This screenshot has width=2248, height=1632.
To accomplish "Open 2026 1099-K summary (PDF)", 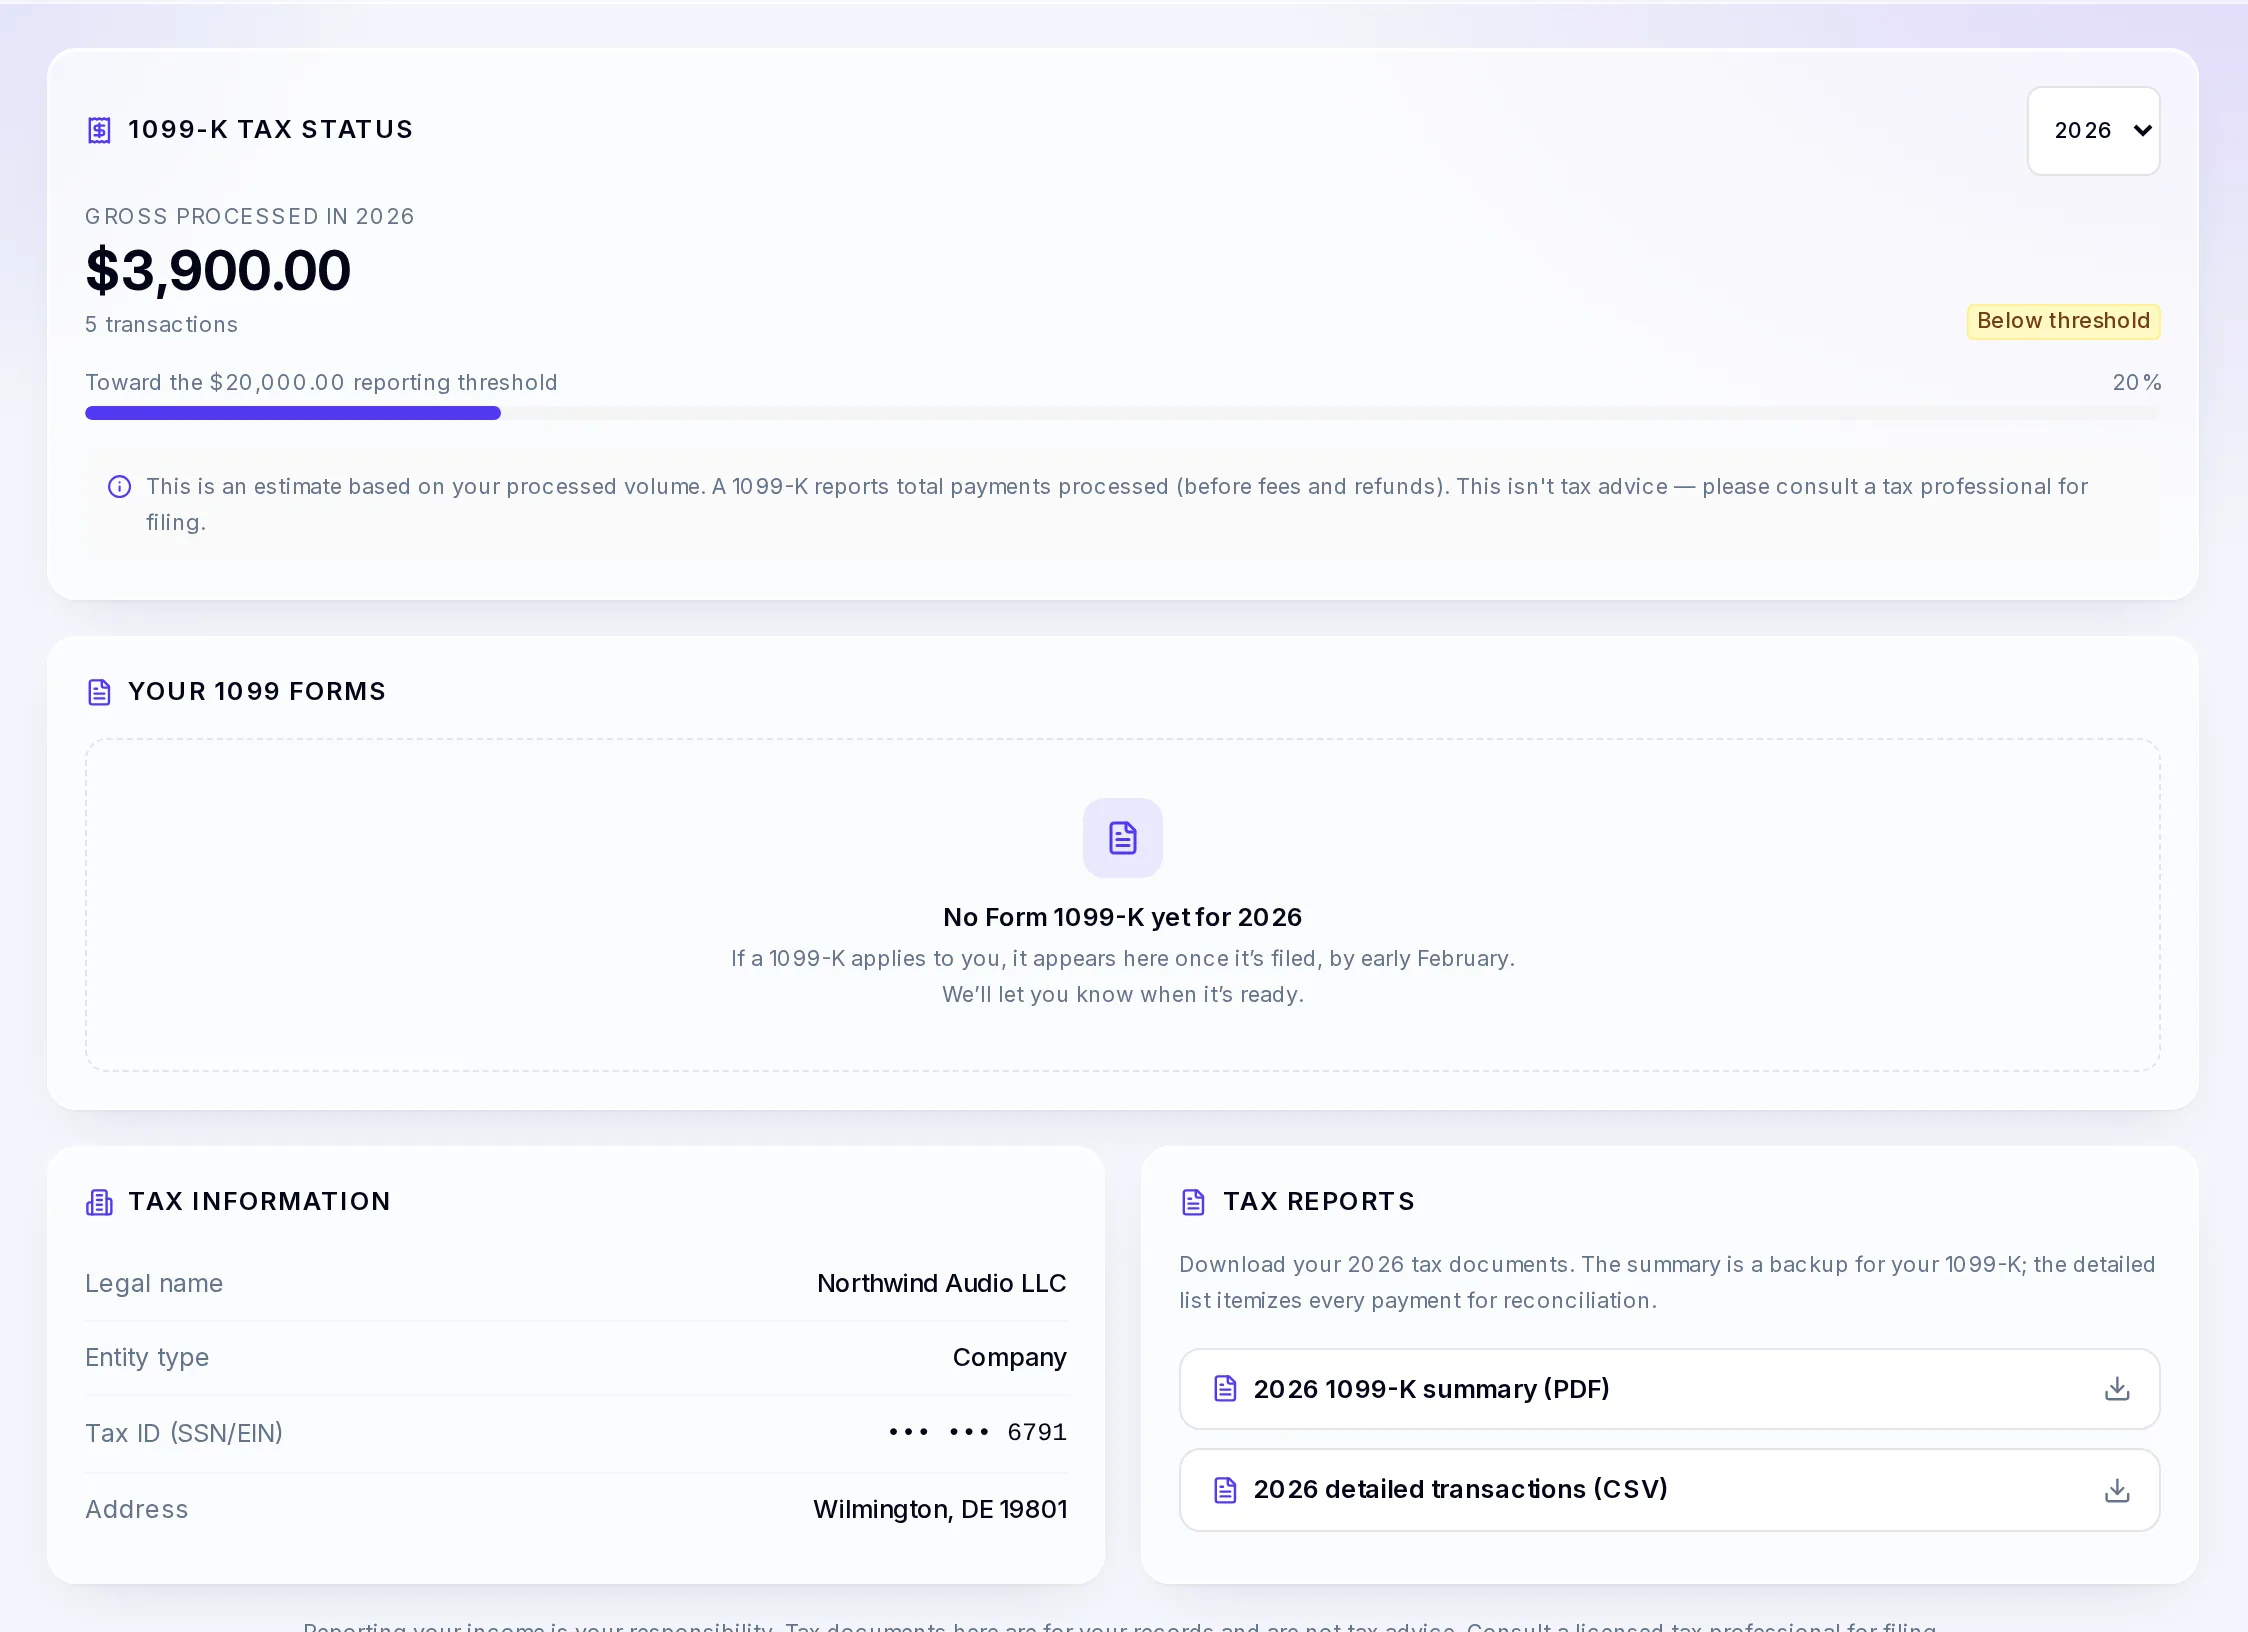I will coord(1669,1389).
